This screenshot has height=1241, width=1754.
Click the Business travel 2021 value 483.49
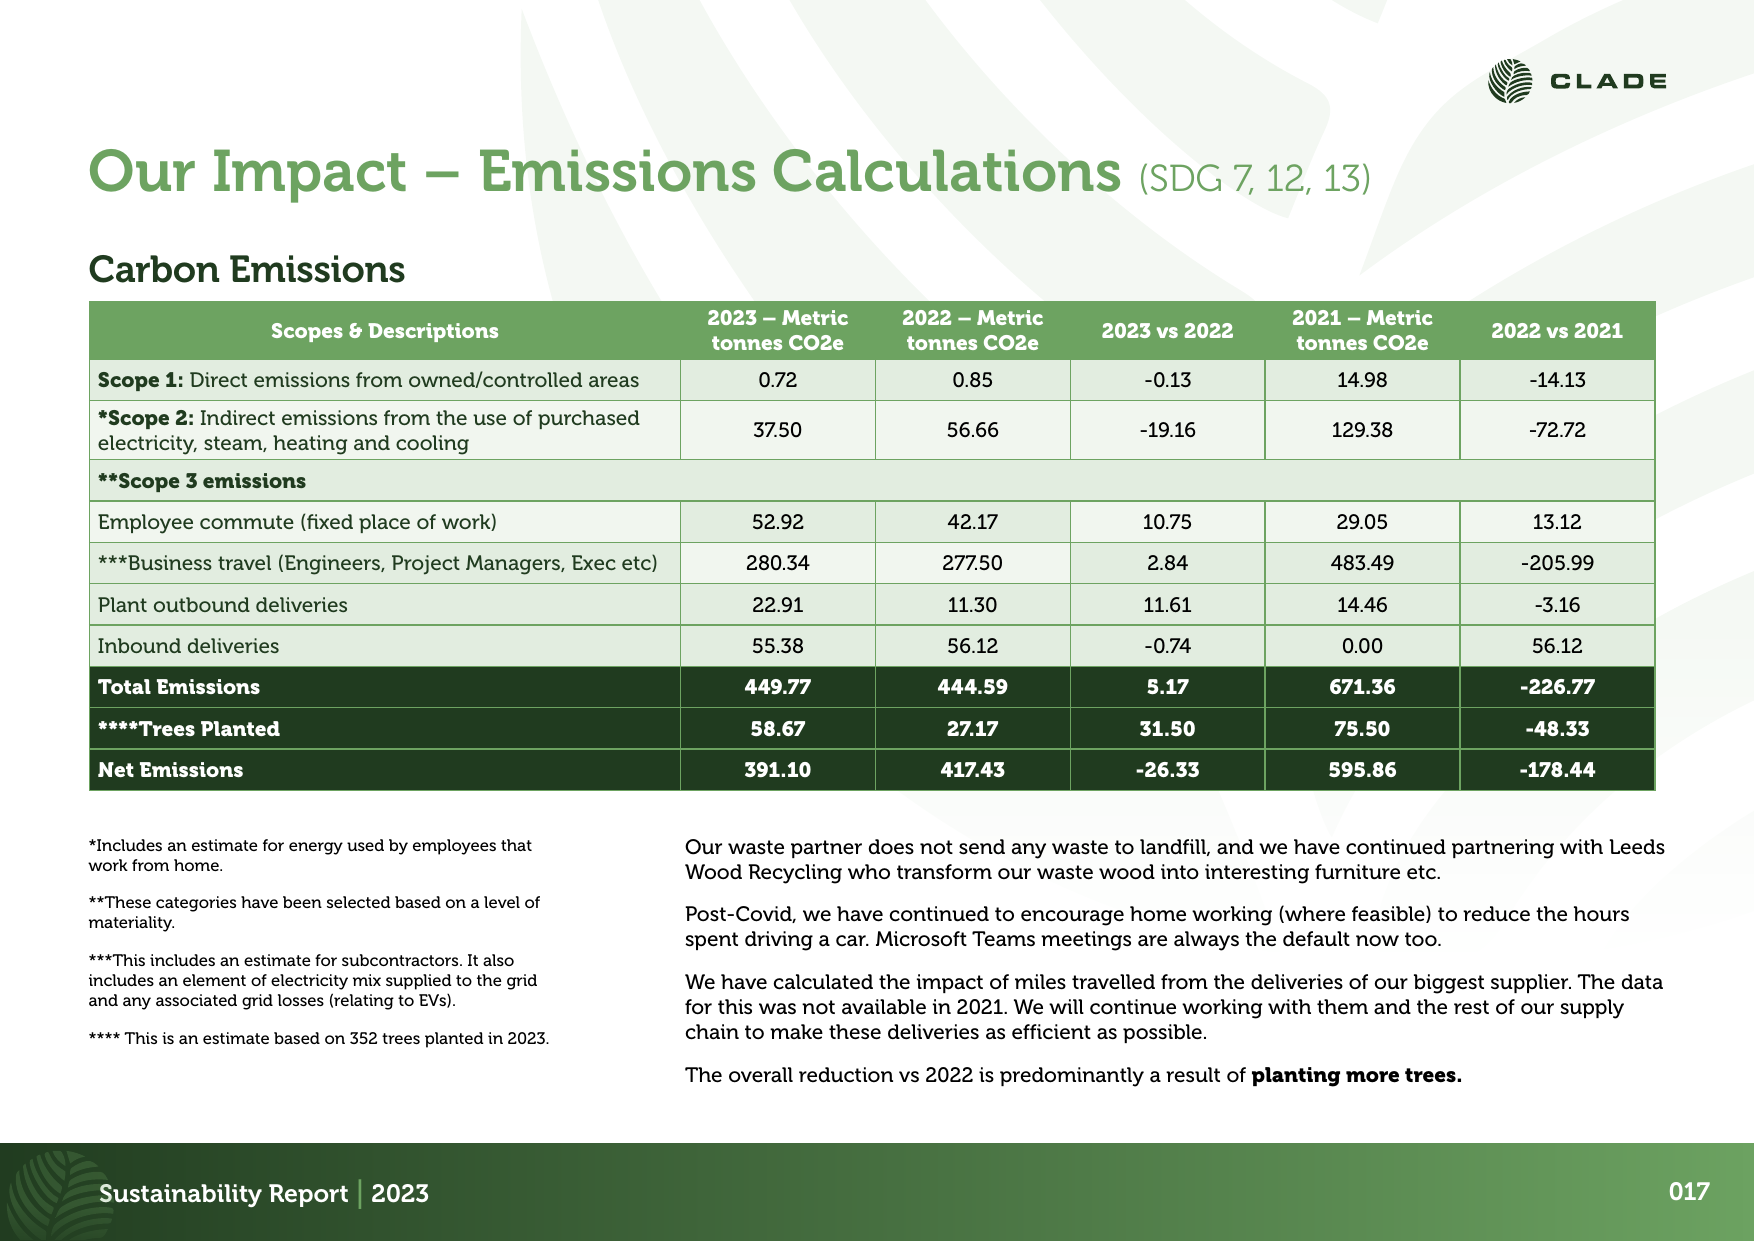[x=1362, y=563]
